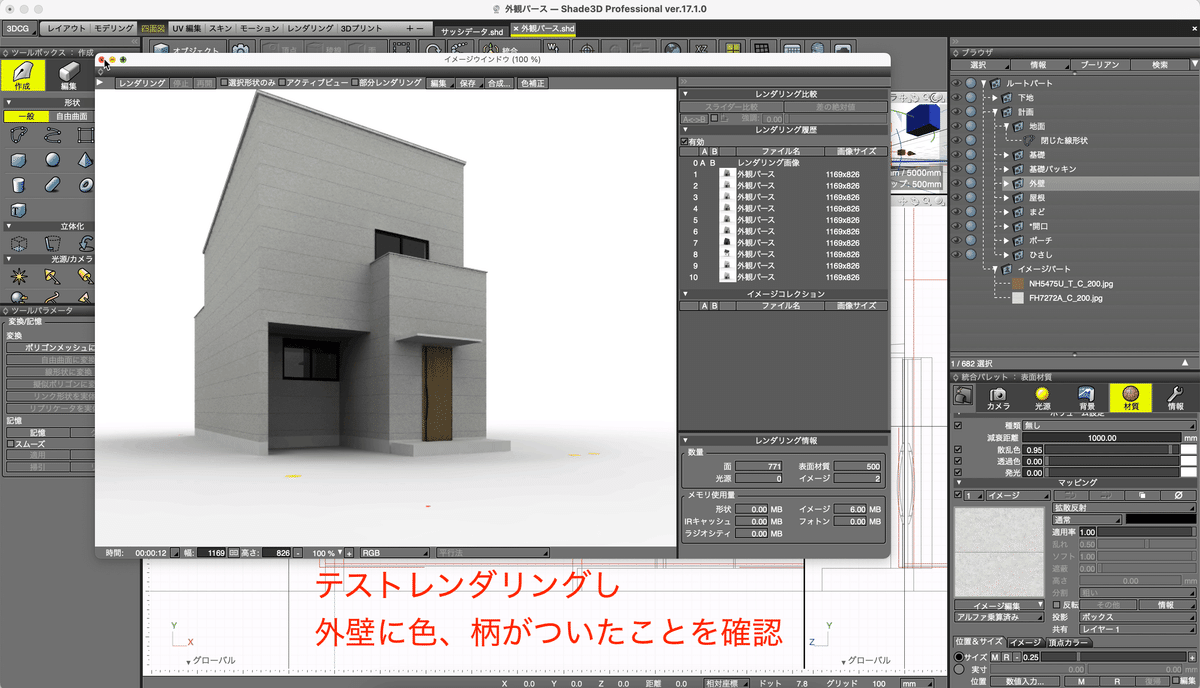Open the カメラ panel icon

click(x=998, y=397)
